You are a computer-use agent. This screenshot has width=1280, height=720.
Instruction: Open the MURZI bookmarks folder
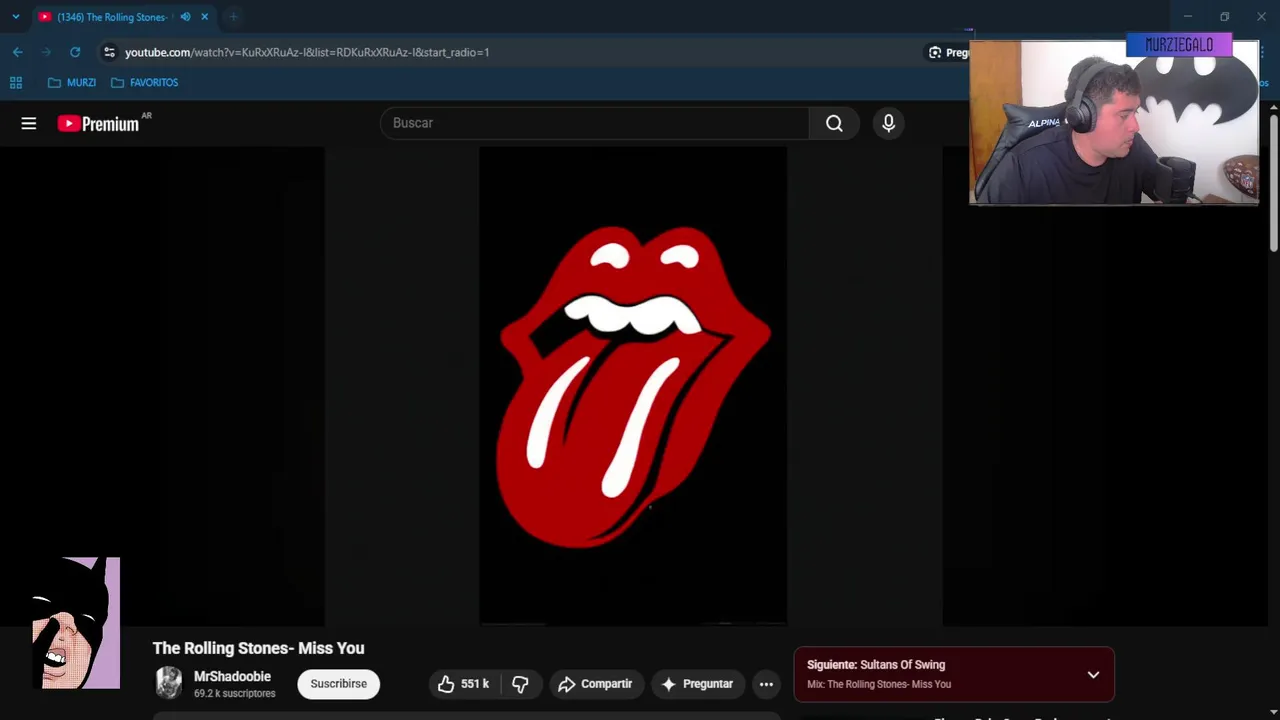pos(72,83)
